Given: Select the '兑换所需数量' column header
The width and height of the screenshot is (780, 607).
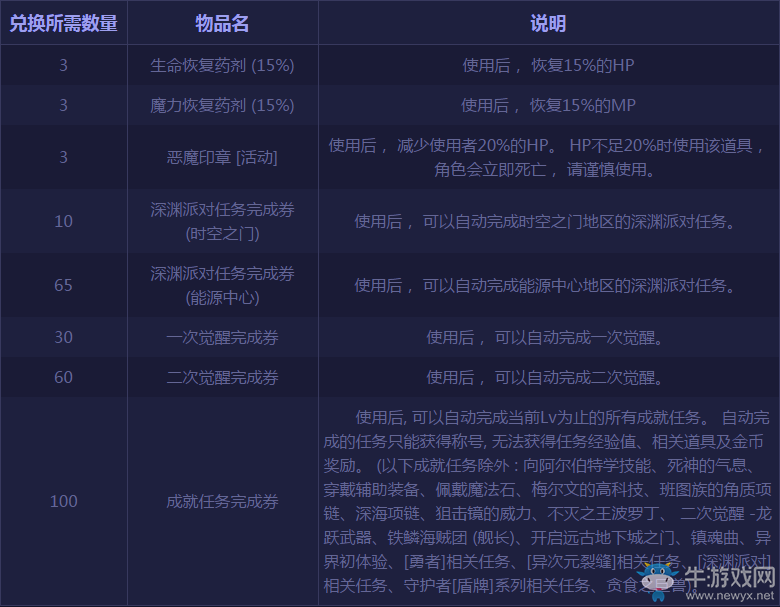Looking at the screenshot, I should point(64,23).
